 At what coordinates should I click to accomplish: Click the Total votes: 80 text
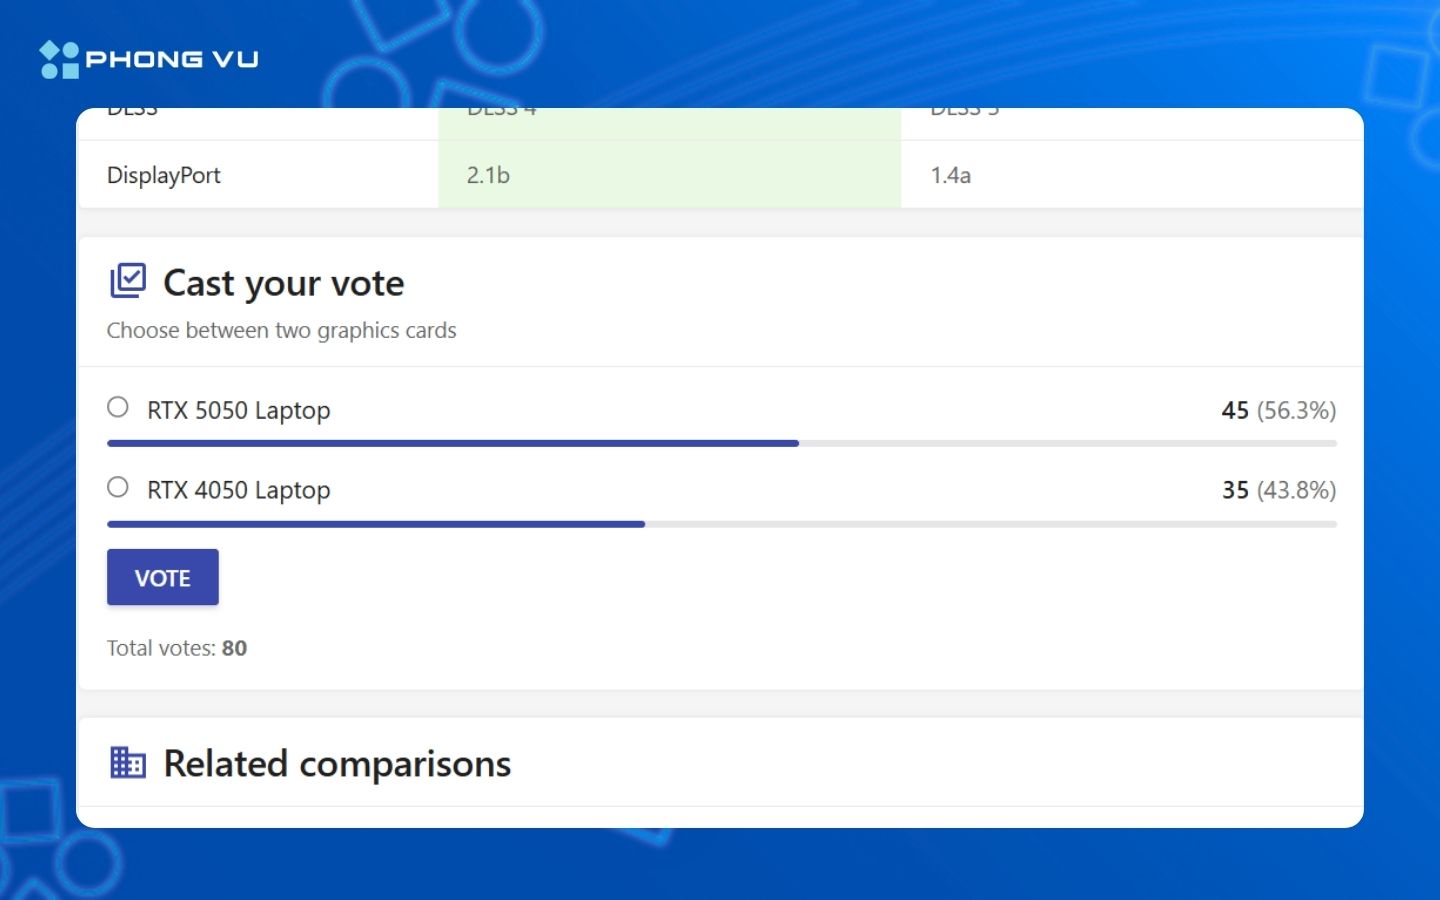click(177, 648)
